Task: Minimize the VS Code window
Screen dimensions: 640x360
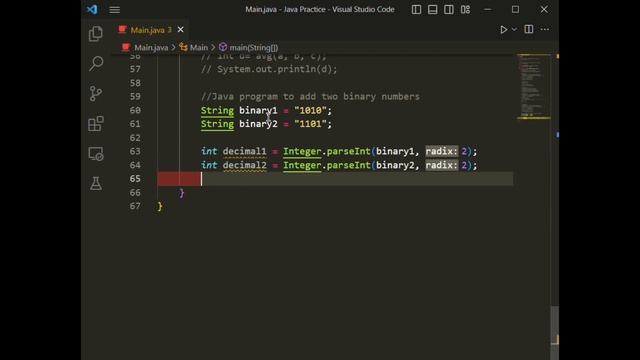Action: tap(488, 9)
